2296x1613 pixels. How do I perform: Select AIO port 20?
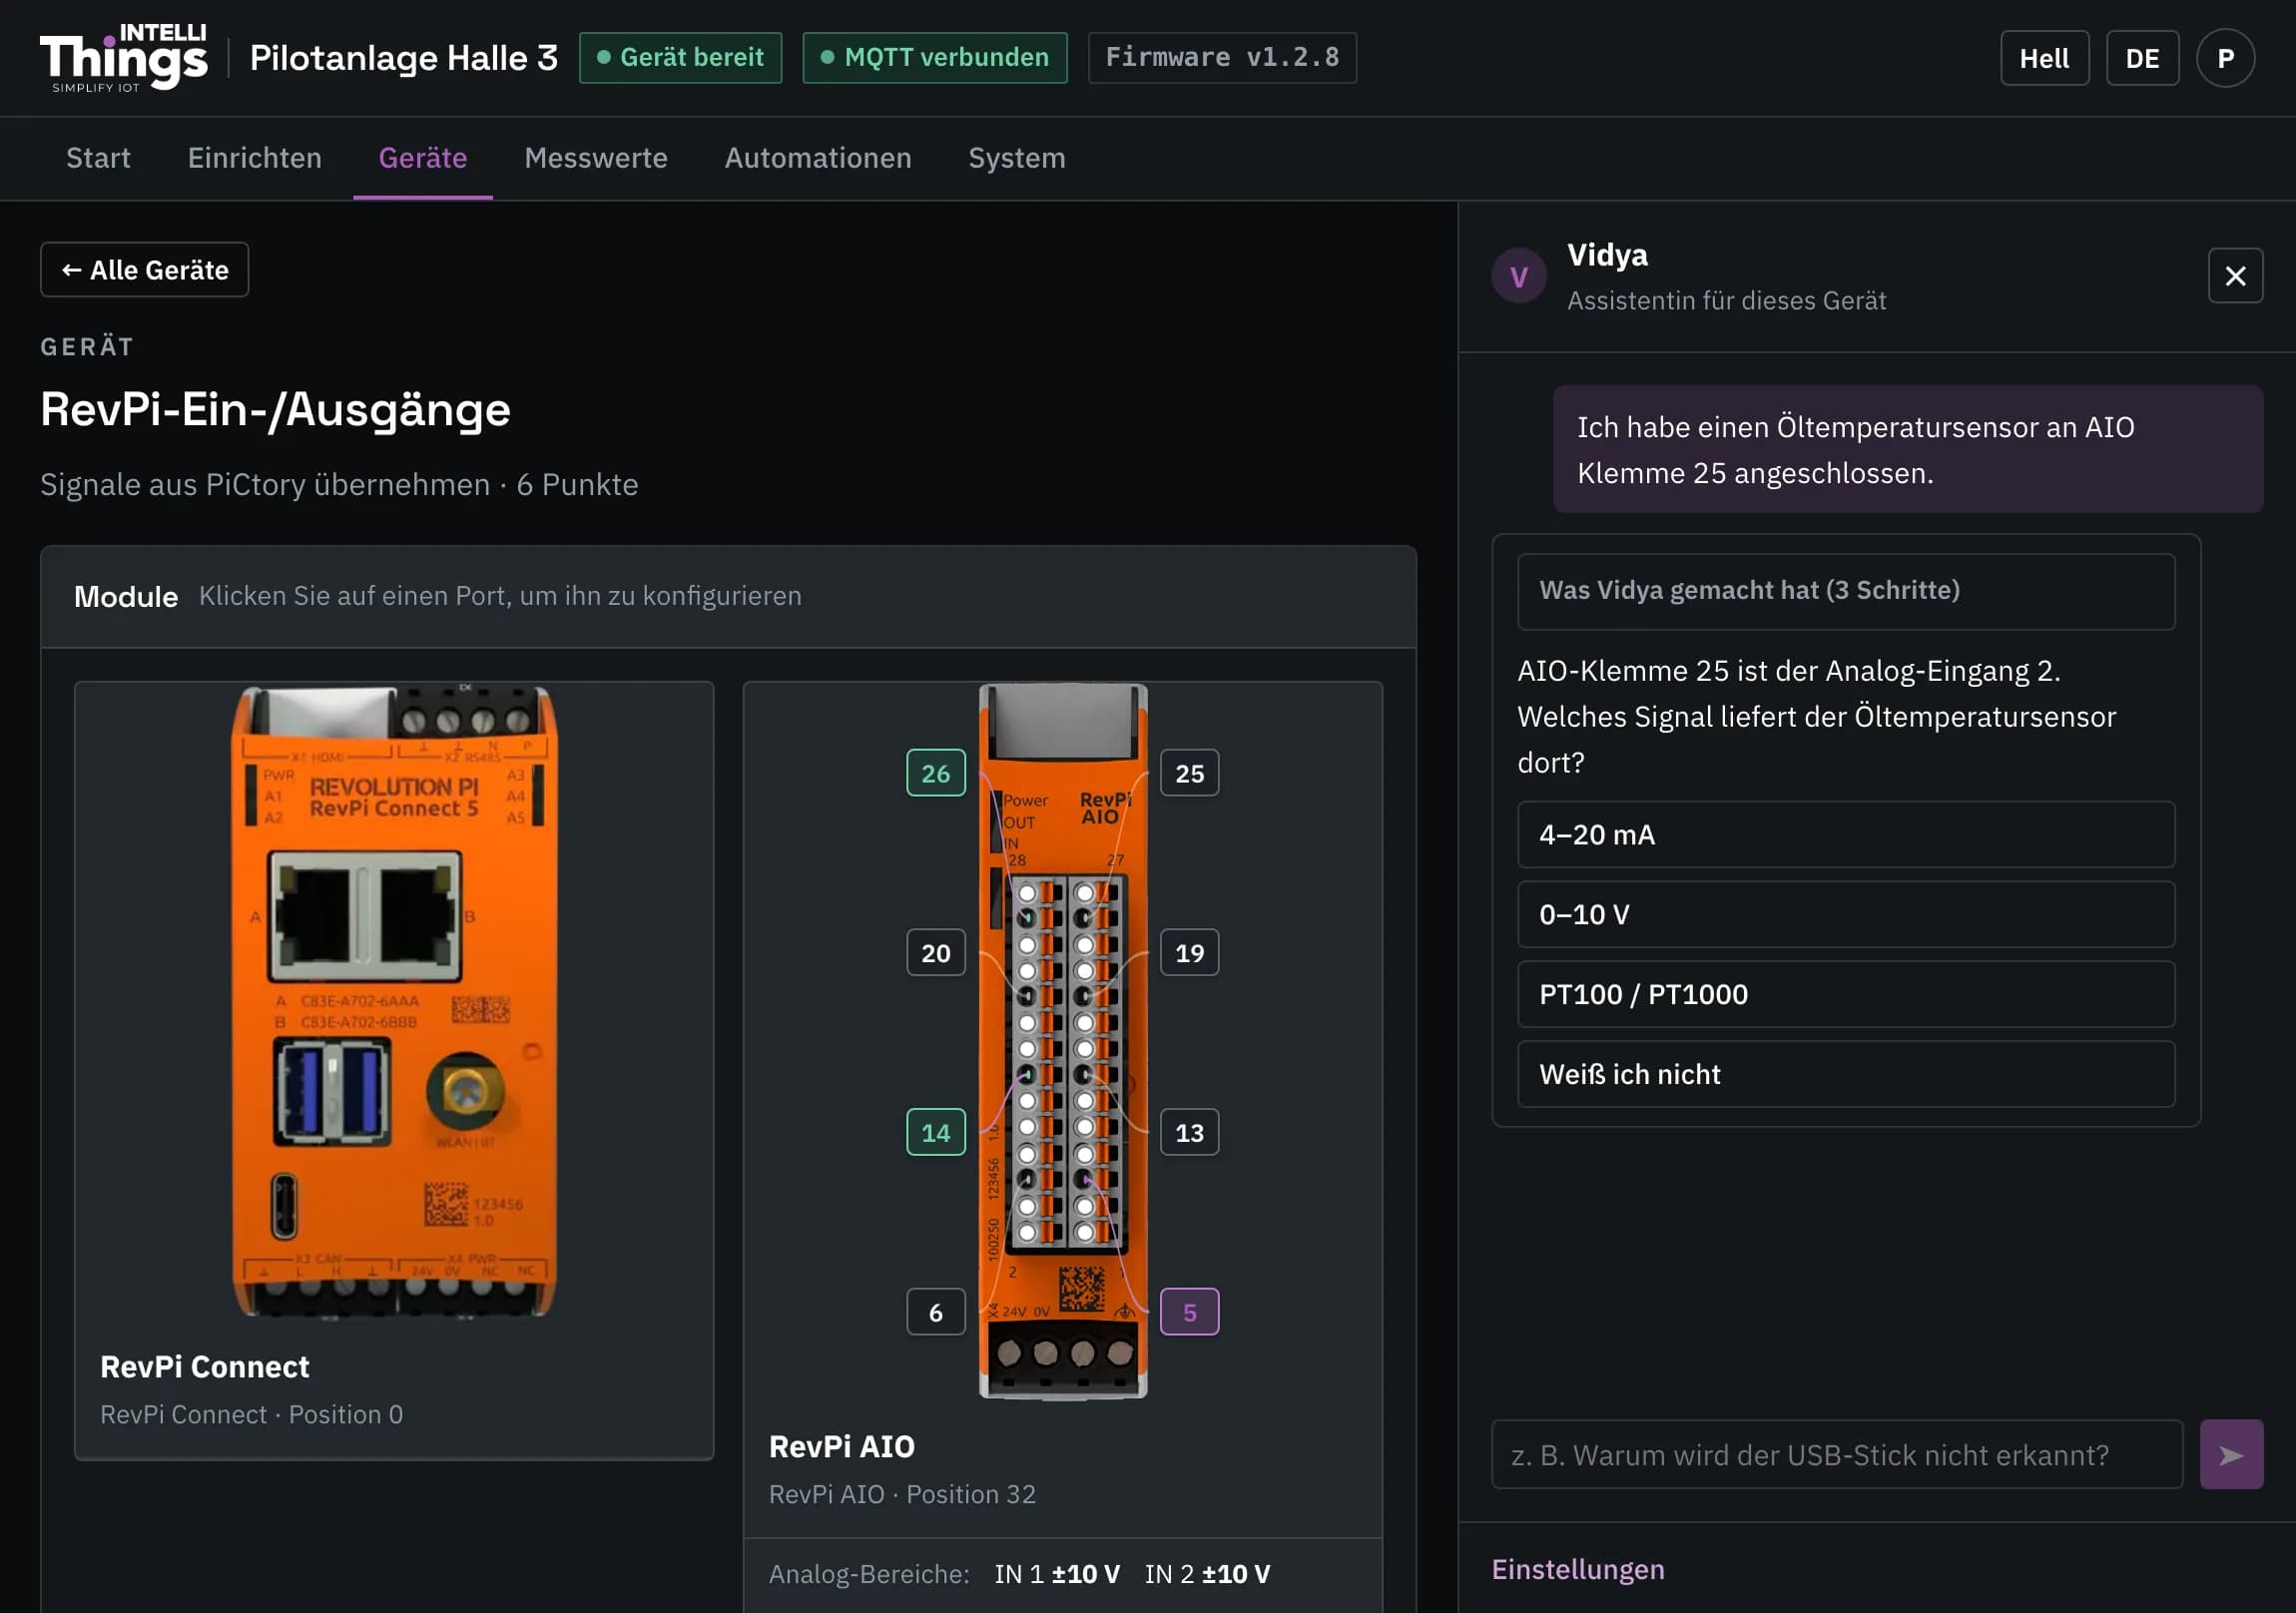(935, 953)
